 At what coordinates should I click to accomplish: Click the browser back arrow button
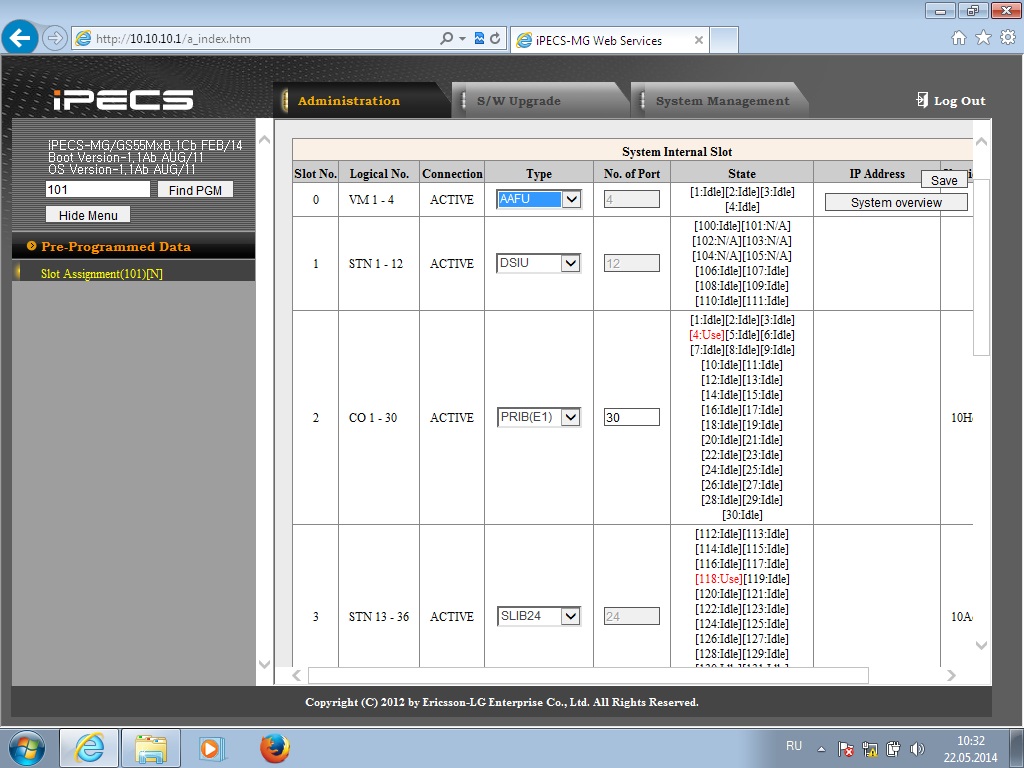[x=21, y=38]
